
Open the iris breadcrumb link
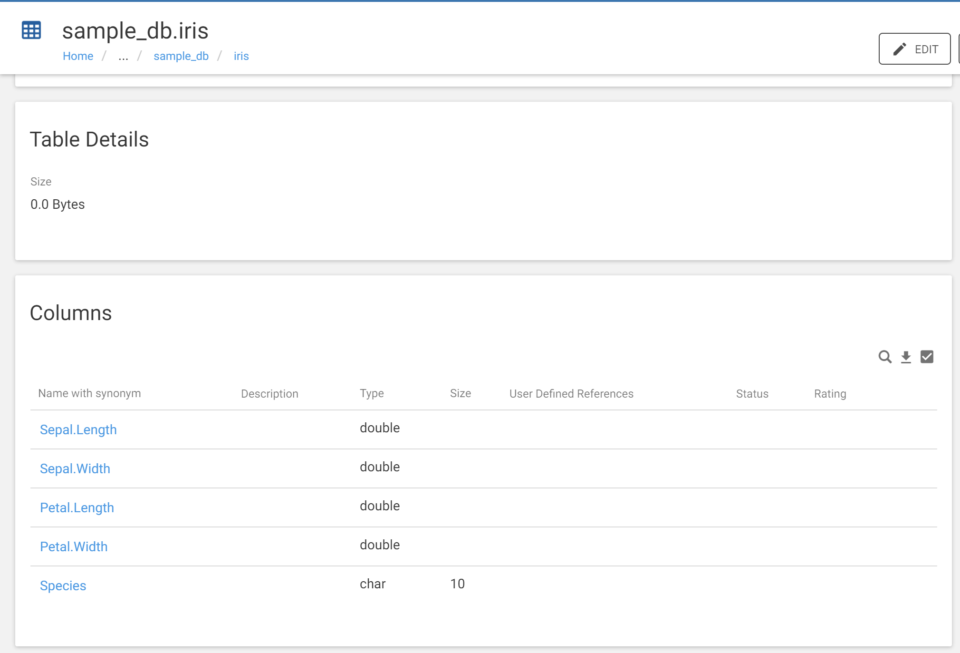[241, 56]
